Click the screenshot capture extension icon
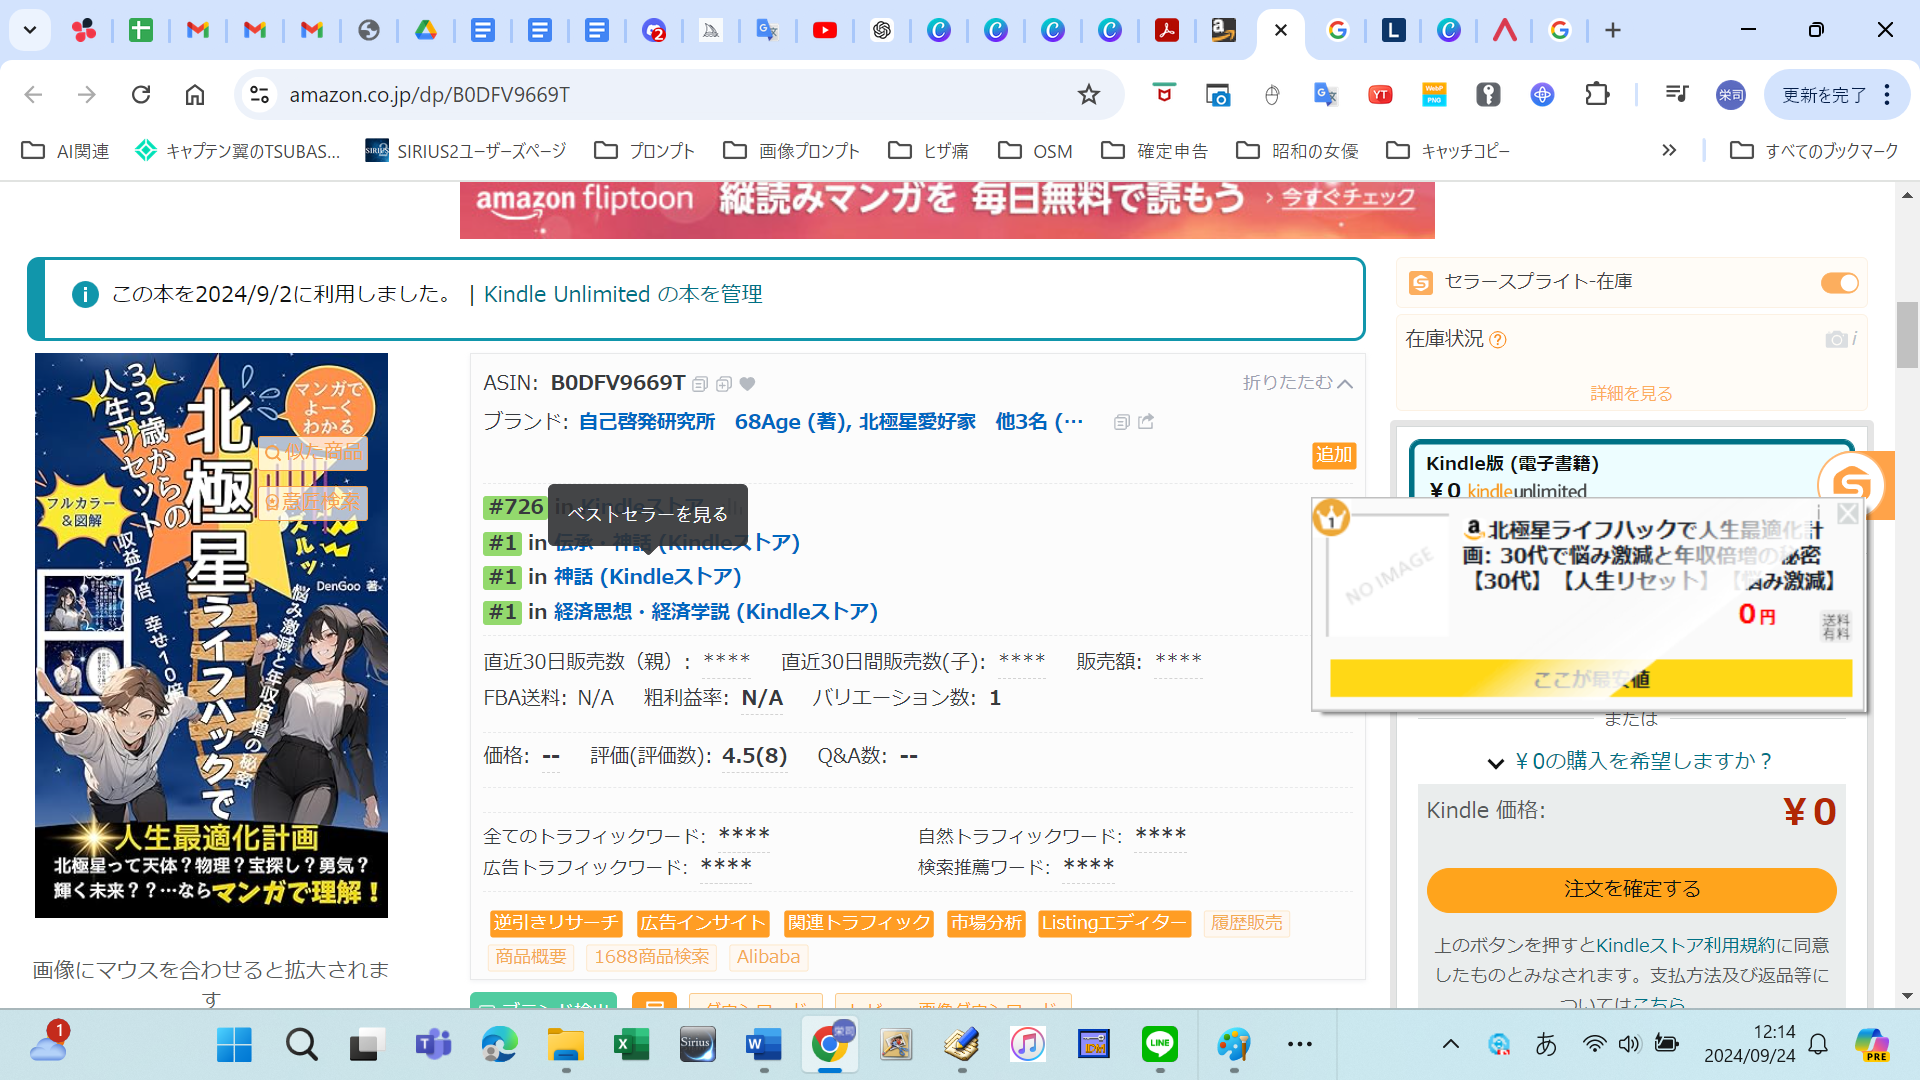1920x1080 pixels. [x=1217, y=95]
